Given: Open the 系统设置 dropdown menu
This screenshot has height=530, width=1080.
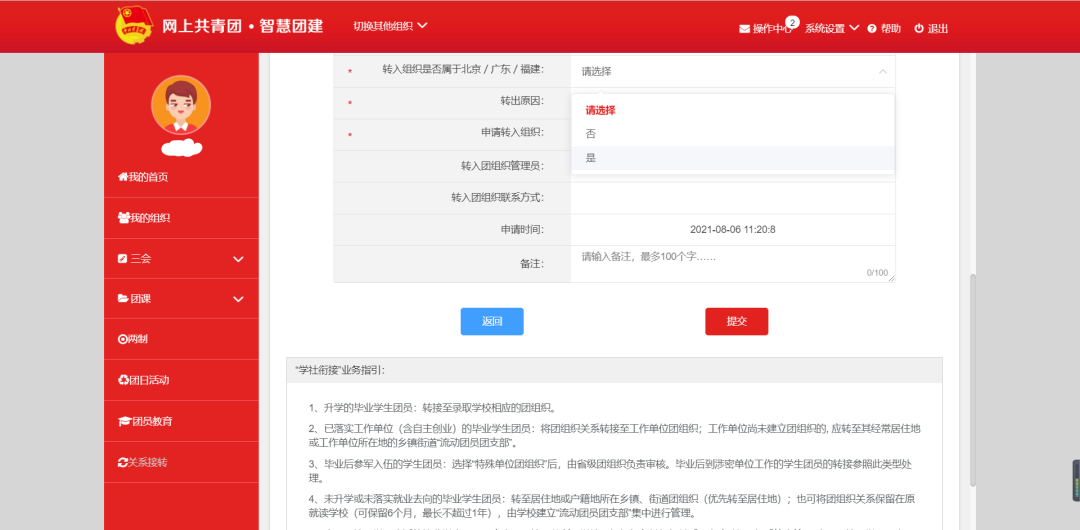Looking at the screenshot, I should pos(832,28).
